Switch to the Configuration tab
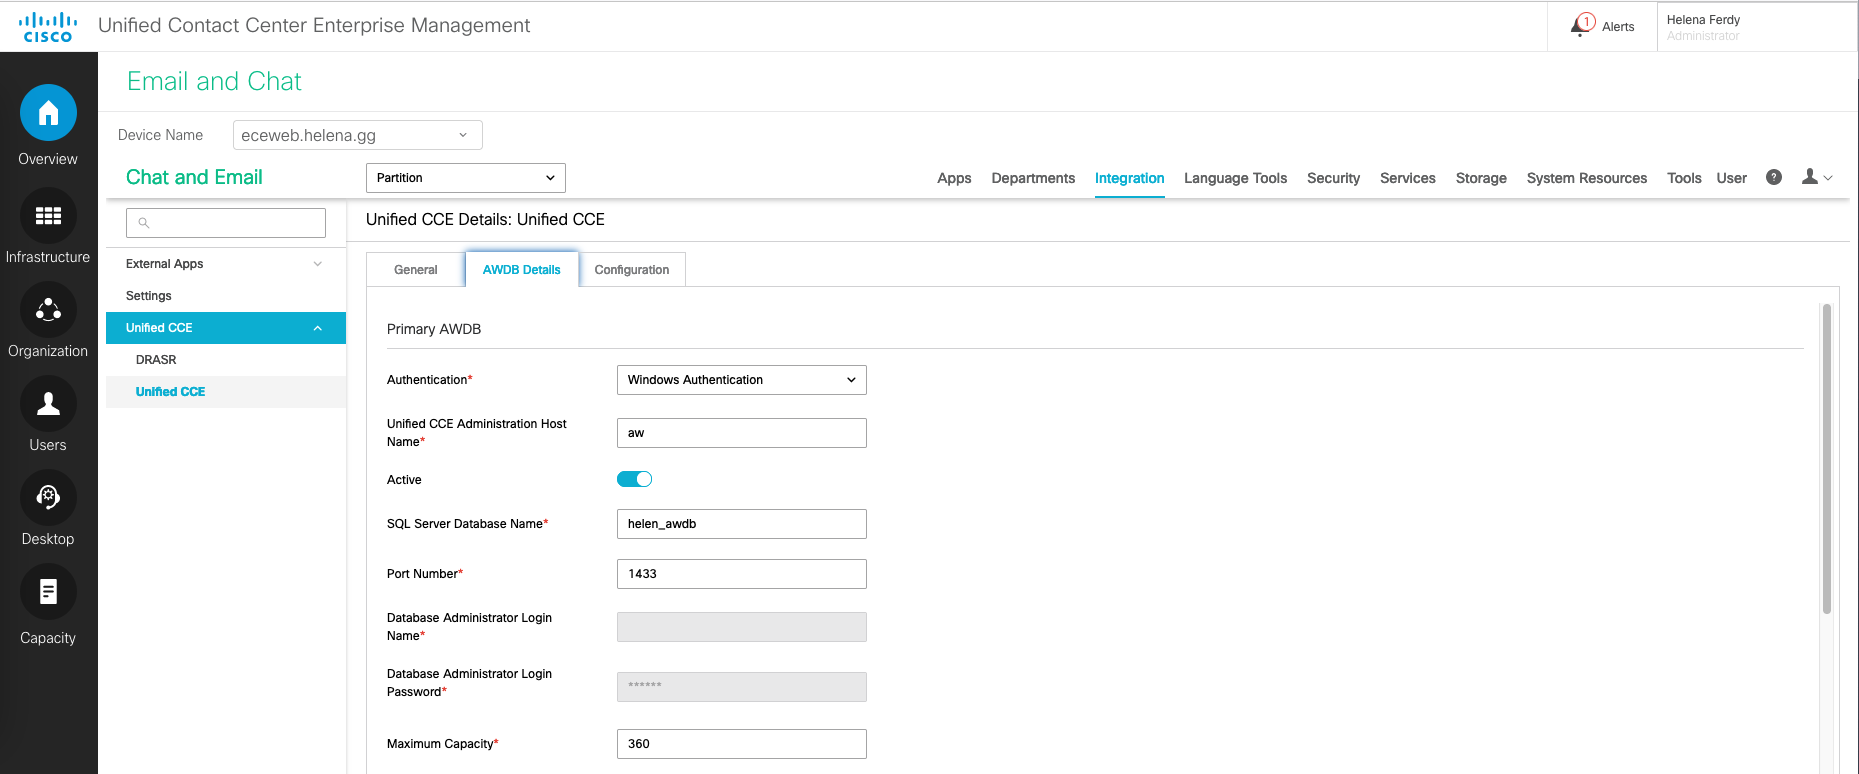This screenshot has width=1859, height=774. point(631,270)
